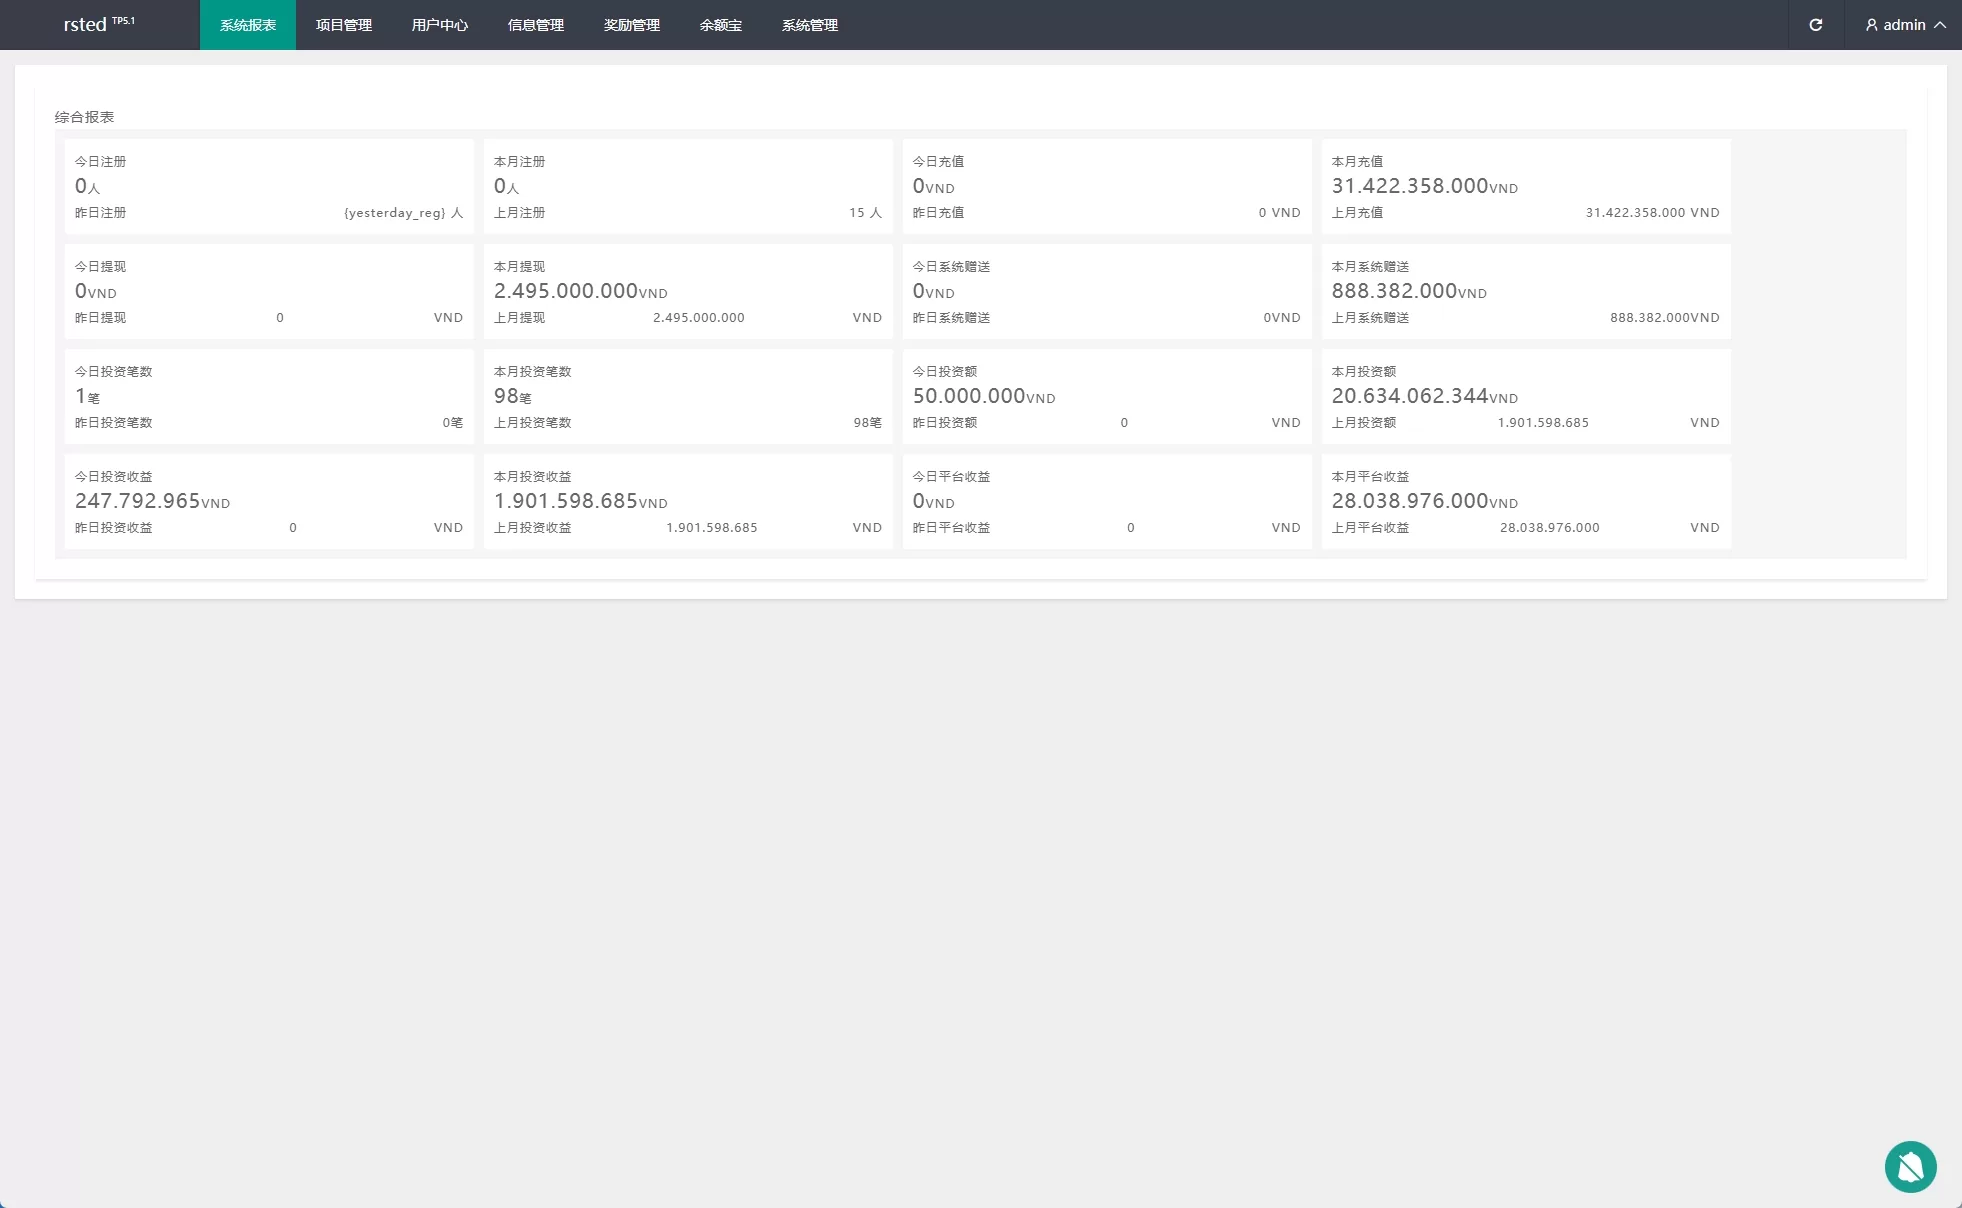Click the 本月提现 statistics card
Image resolution: width=1962 pixels, height=1208 pixels.
(x=687, y=291)
